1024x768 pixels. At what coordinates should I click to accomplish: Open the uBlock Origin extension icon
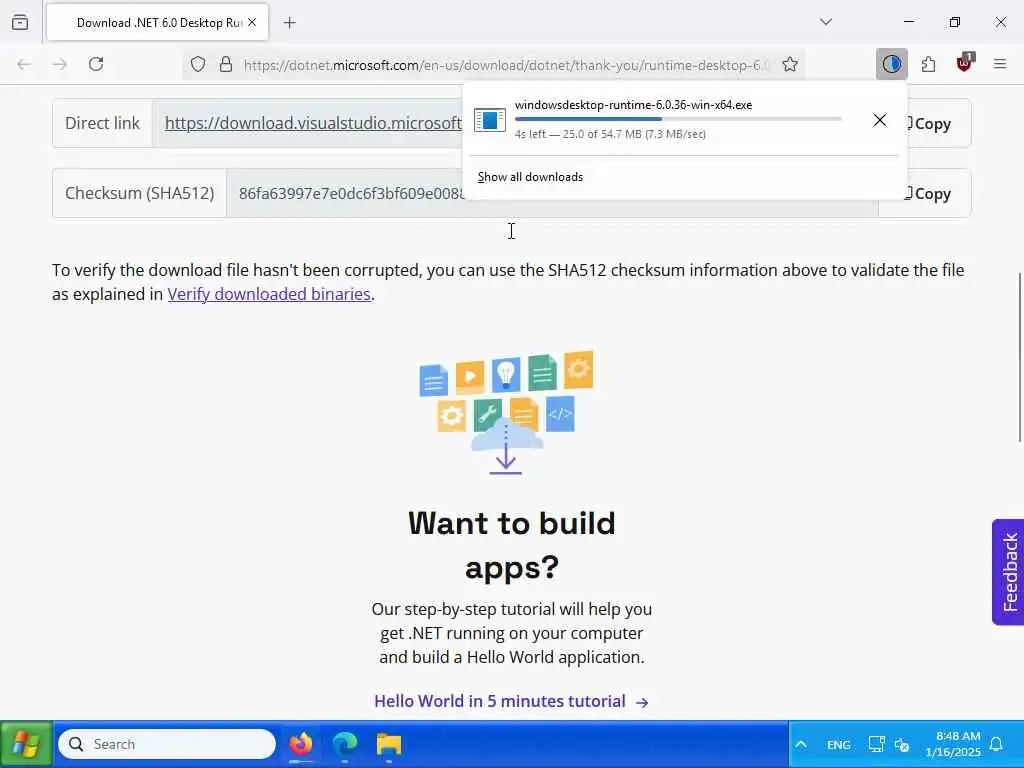[965, 63]
